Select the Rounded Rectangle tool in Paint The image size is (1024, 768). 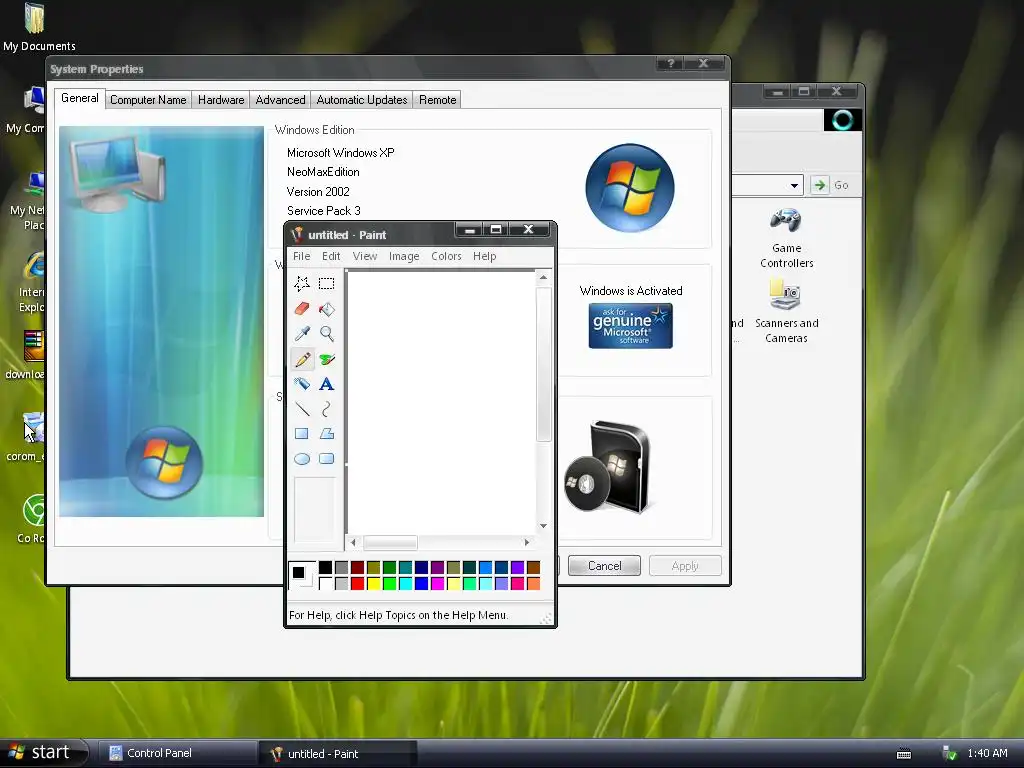pyautogui.click(x=327, y=459)
